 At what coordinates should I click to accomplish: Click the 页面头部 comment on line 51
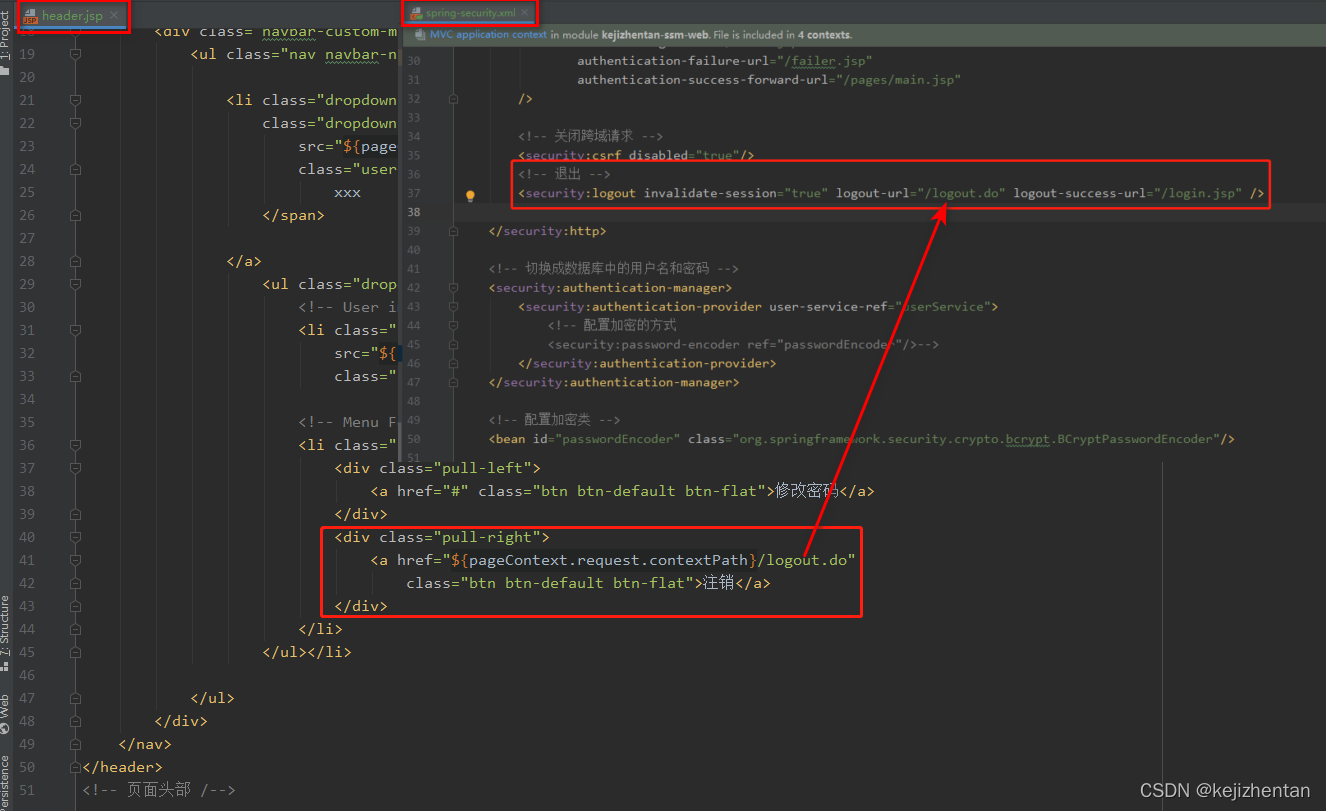click(158, 790)
